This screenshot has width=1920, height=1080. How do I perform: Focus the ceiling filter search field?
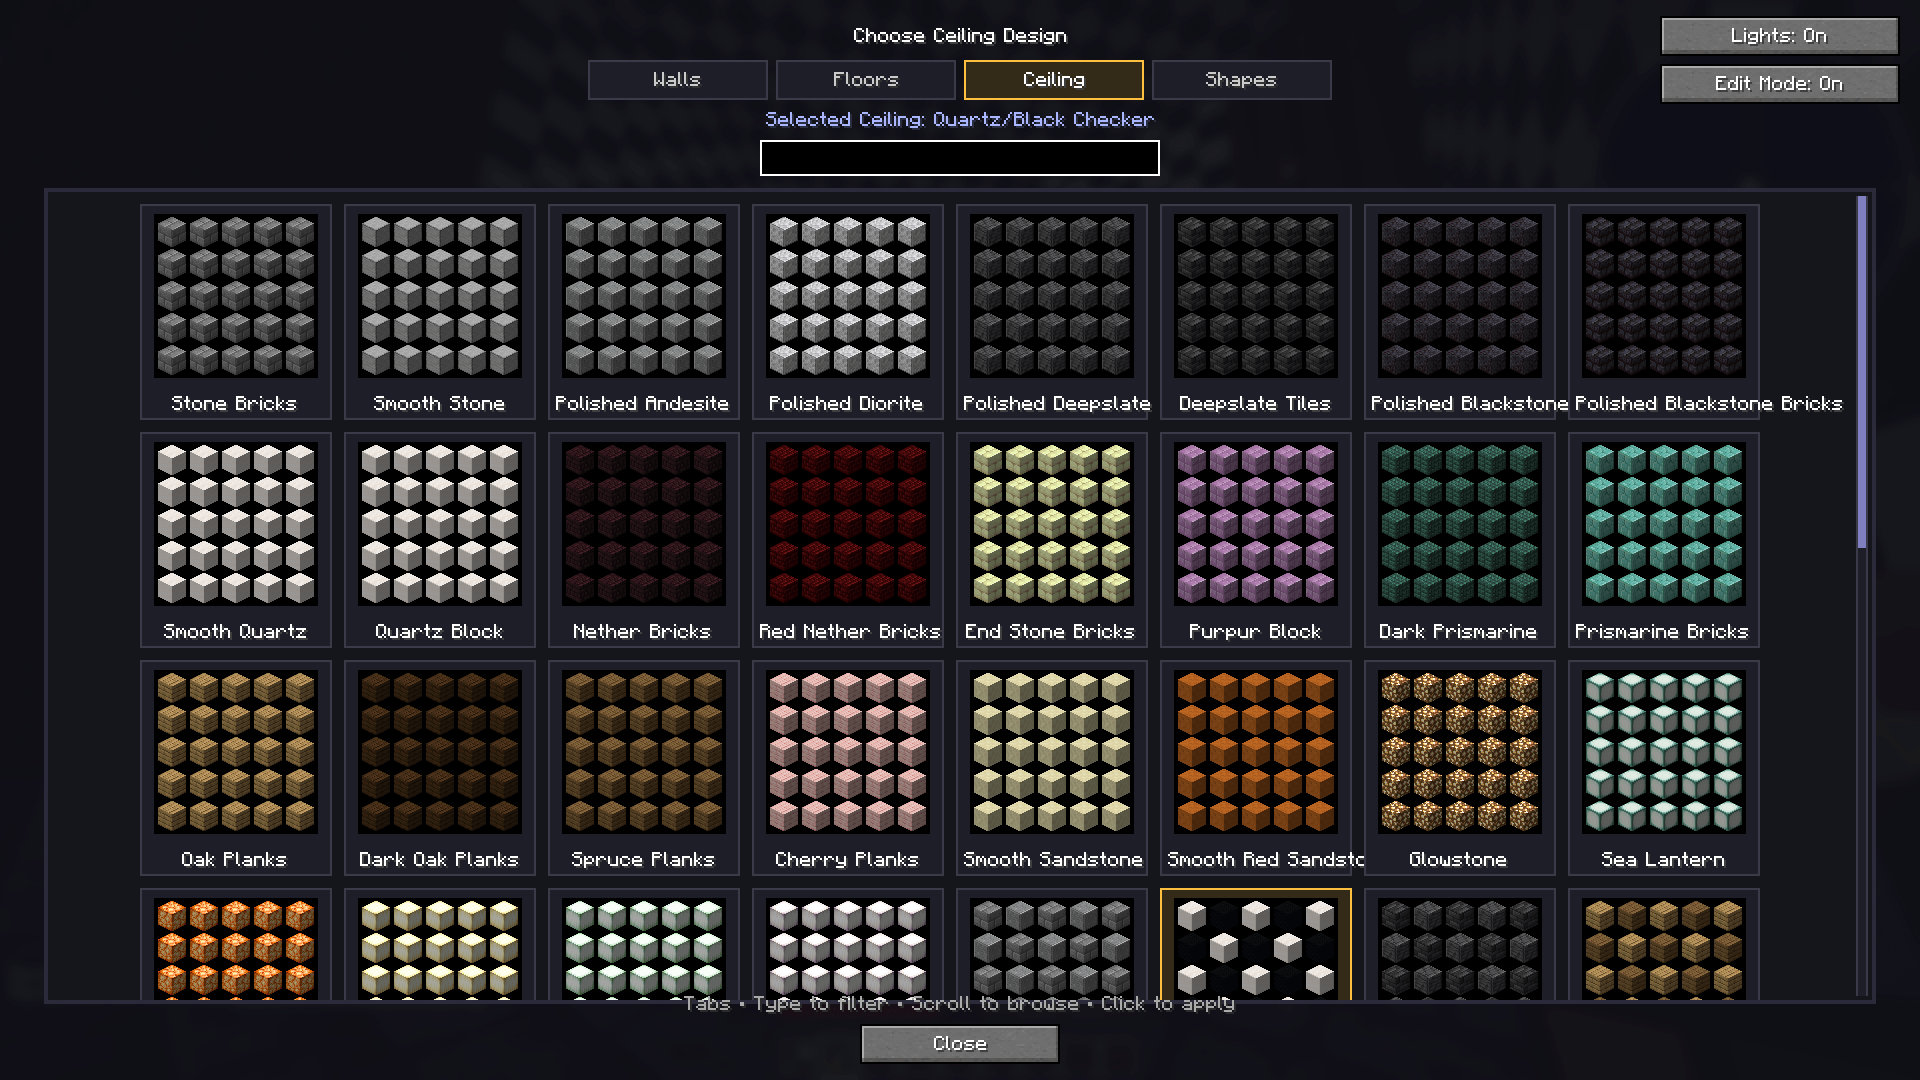click(960, 158)
